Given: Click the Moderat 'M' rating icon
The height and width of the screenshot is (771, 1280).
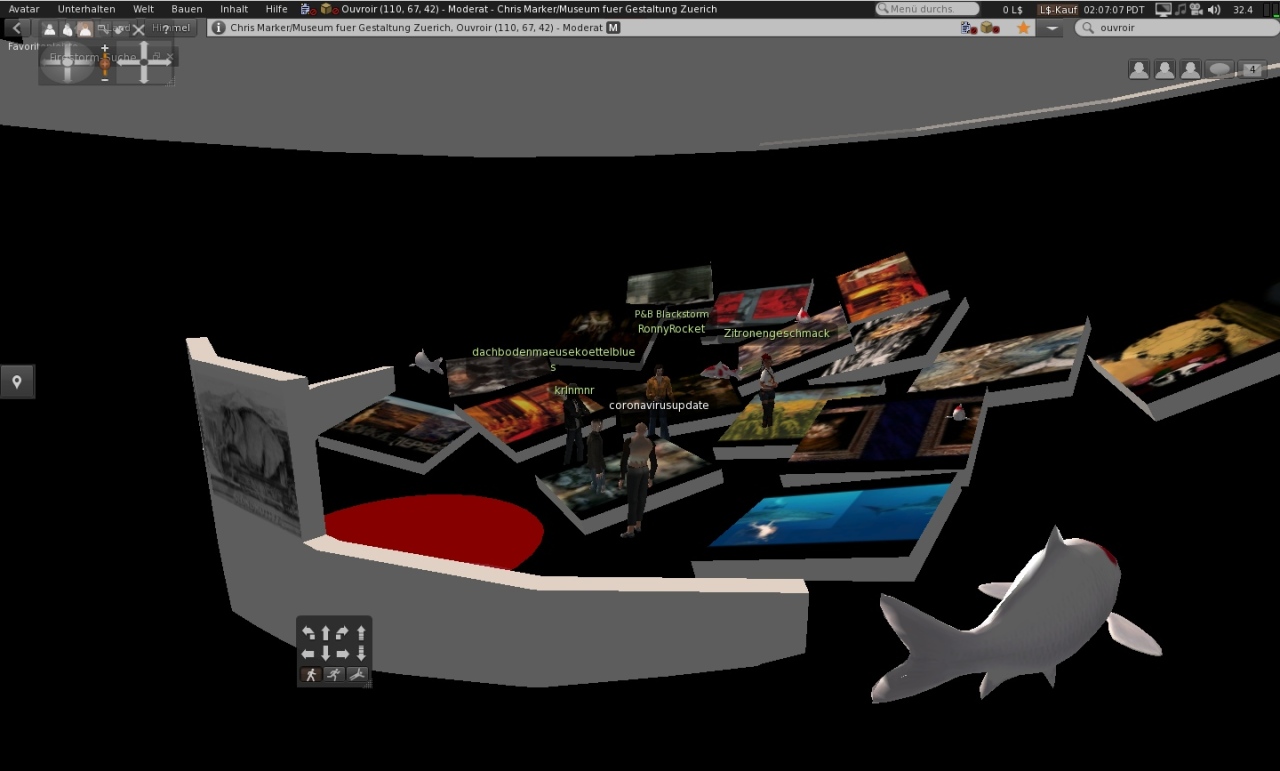Looking at the screenshot, I should pyautogui.click(x=614, y=28).
